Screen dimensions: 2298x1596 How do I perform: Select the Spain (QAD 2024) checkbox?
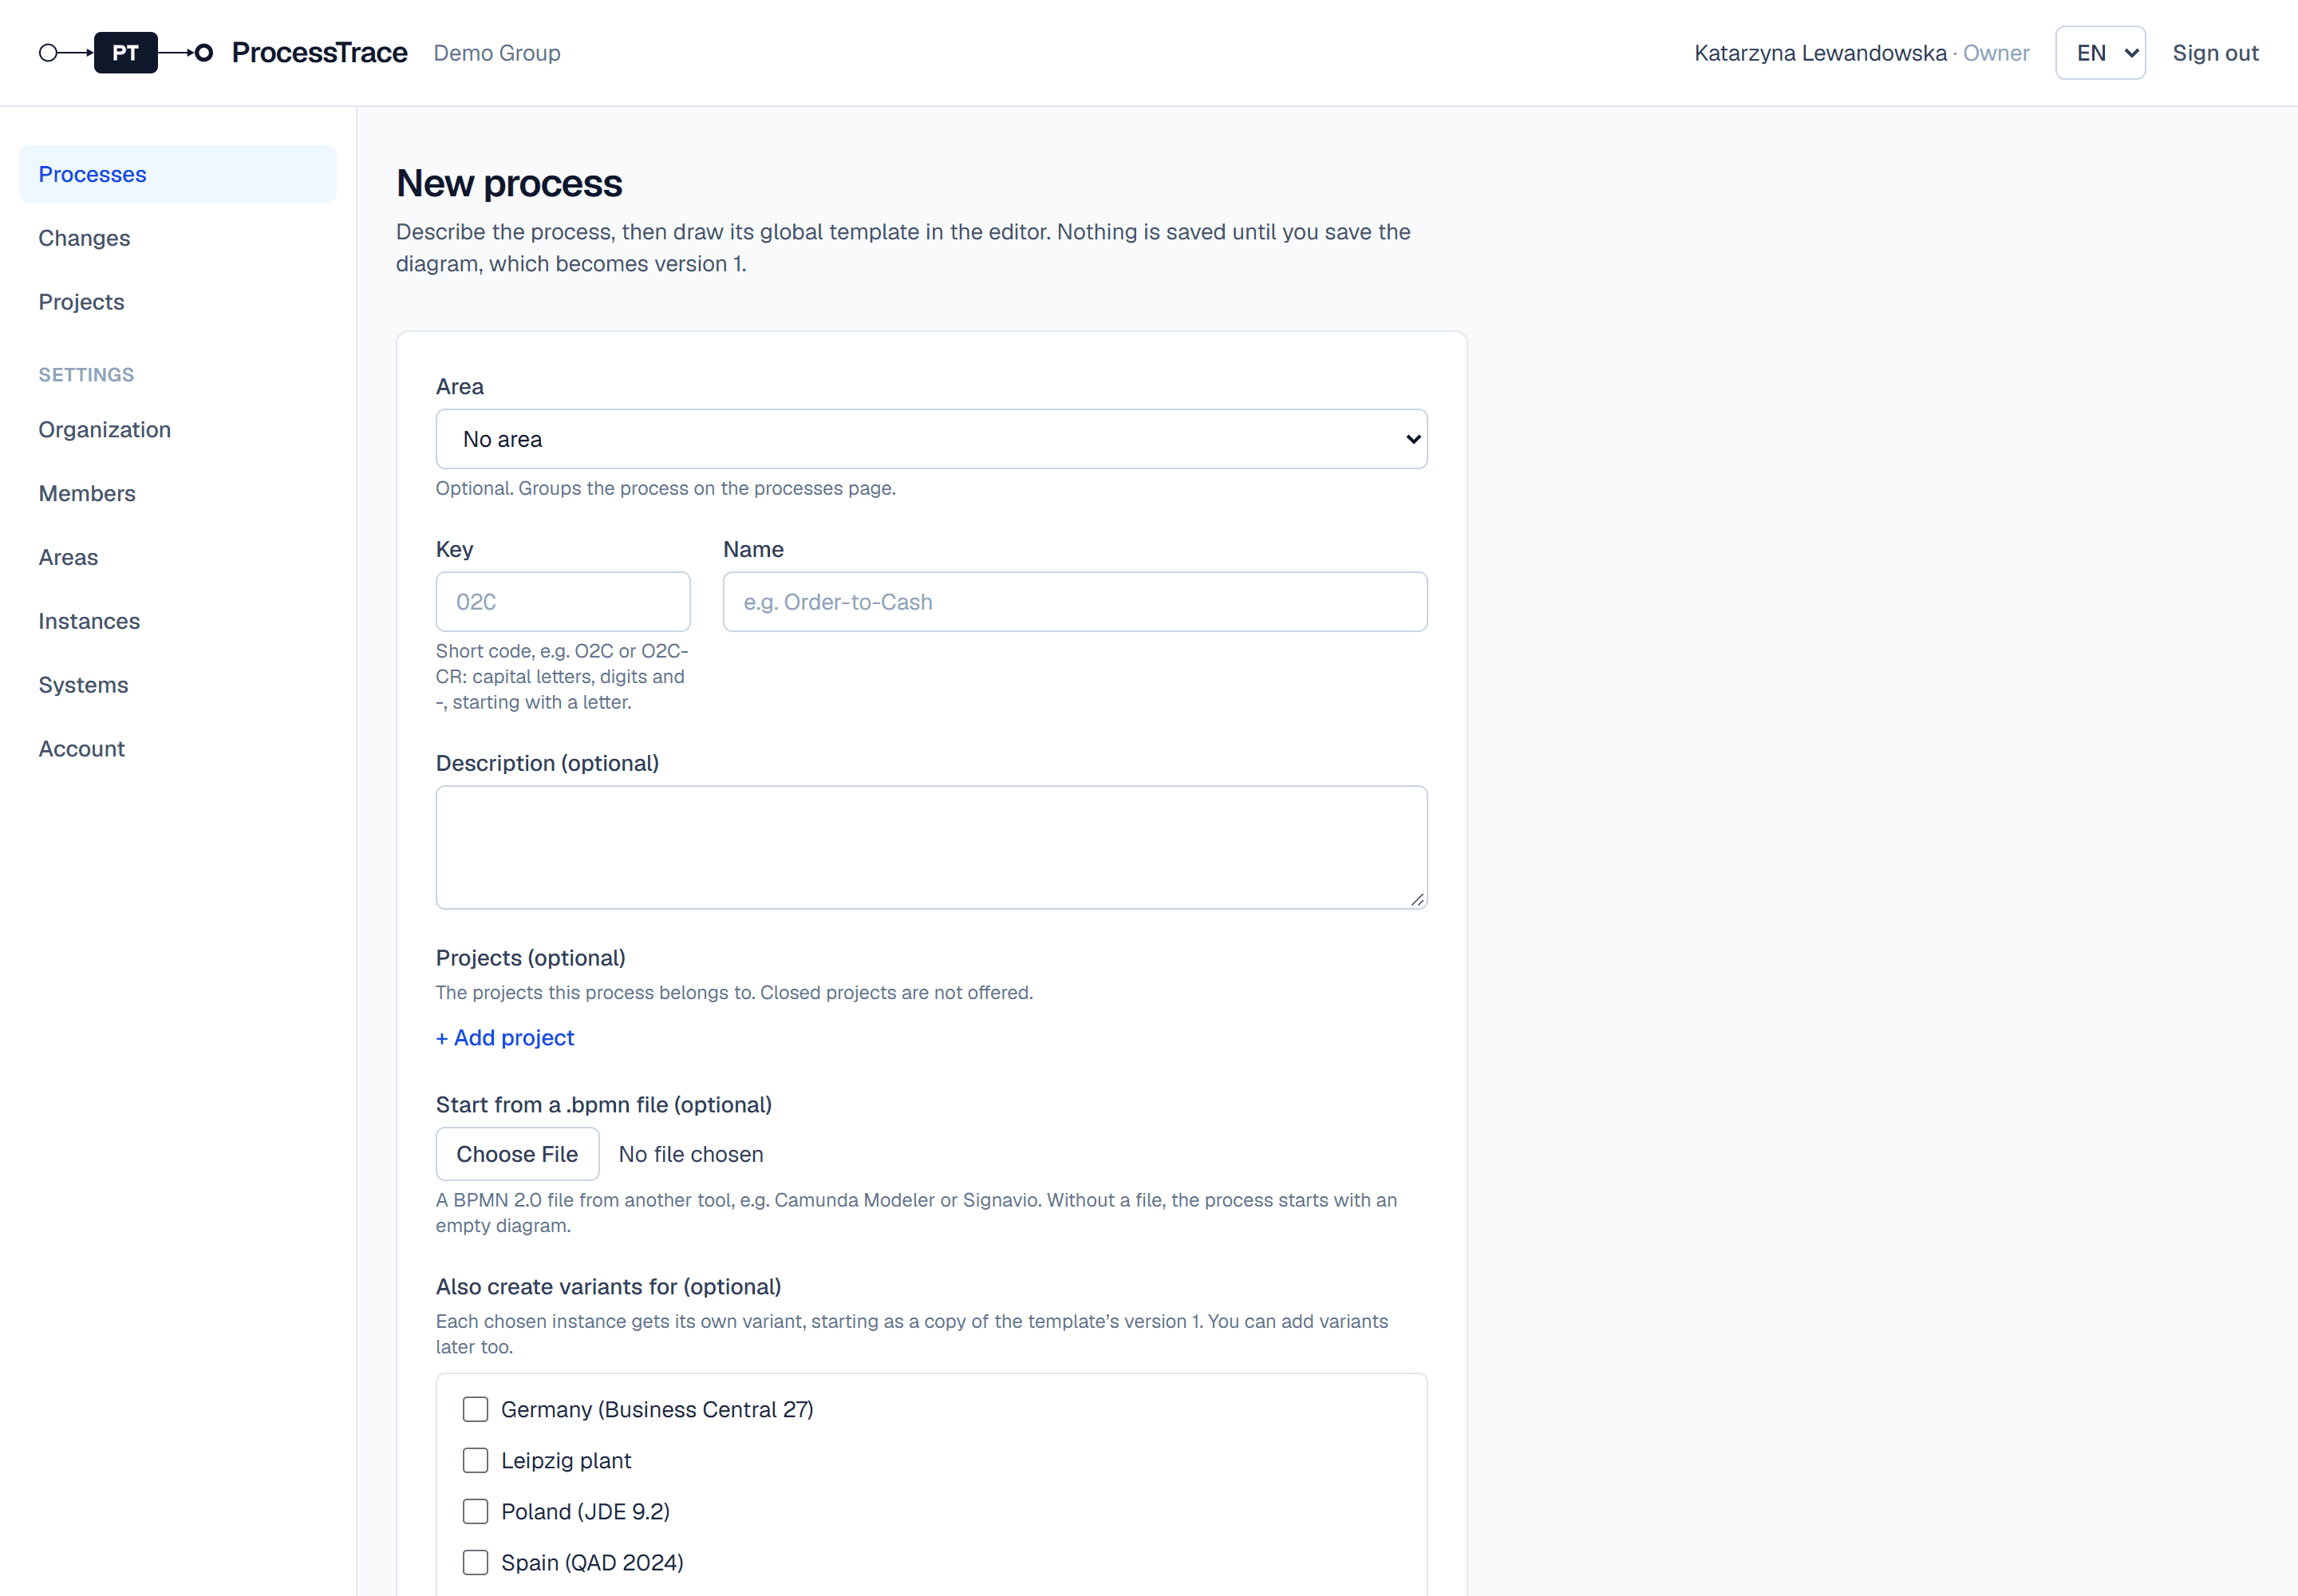[x=475, y=1563]
